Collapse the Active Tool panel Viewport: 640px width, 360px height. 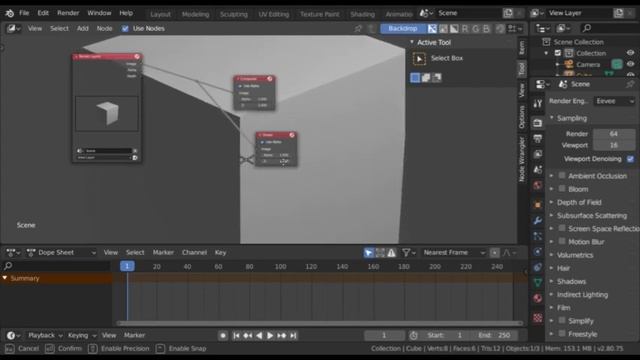(x=412, y=42)
